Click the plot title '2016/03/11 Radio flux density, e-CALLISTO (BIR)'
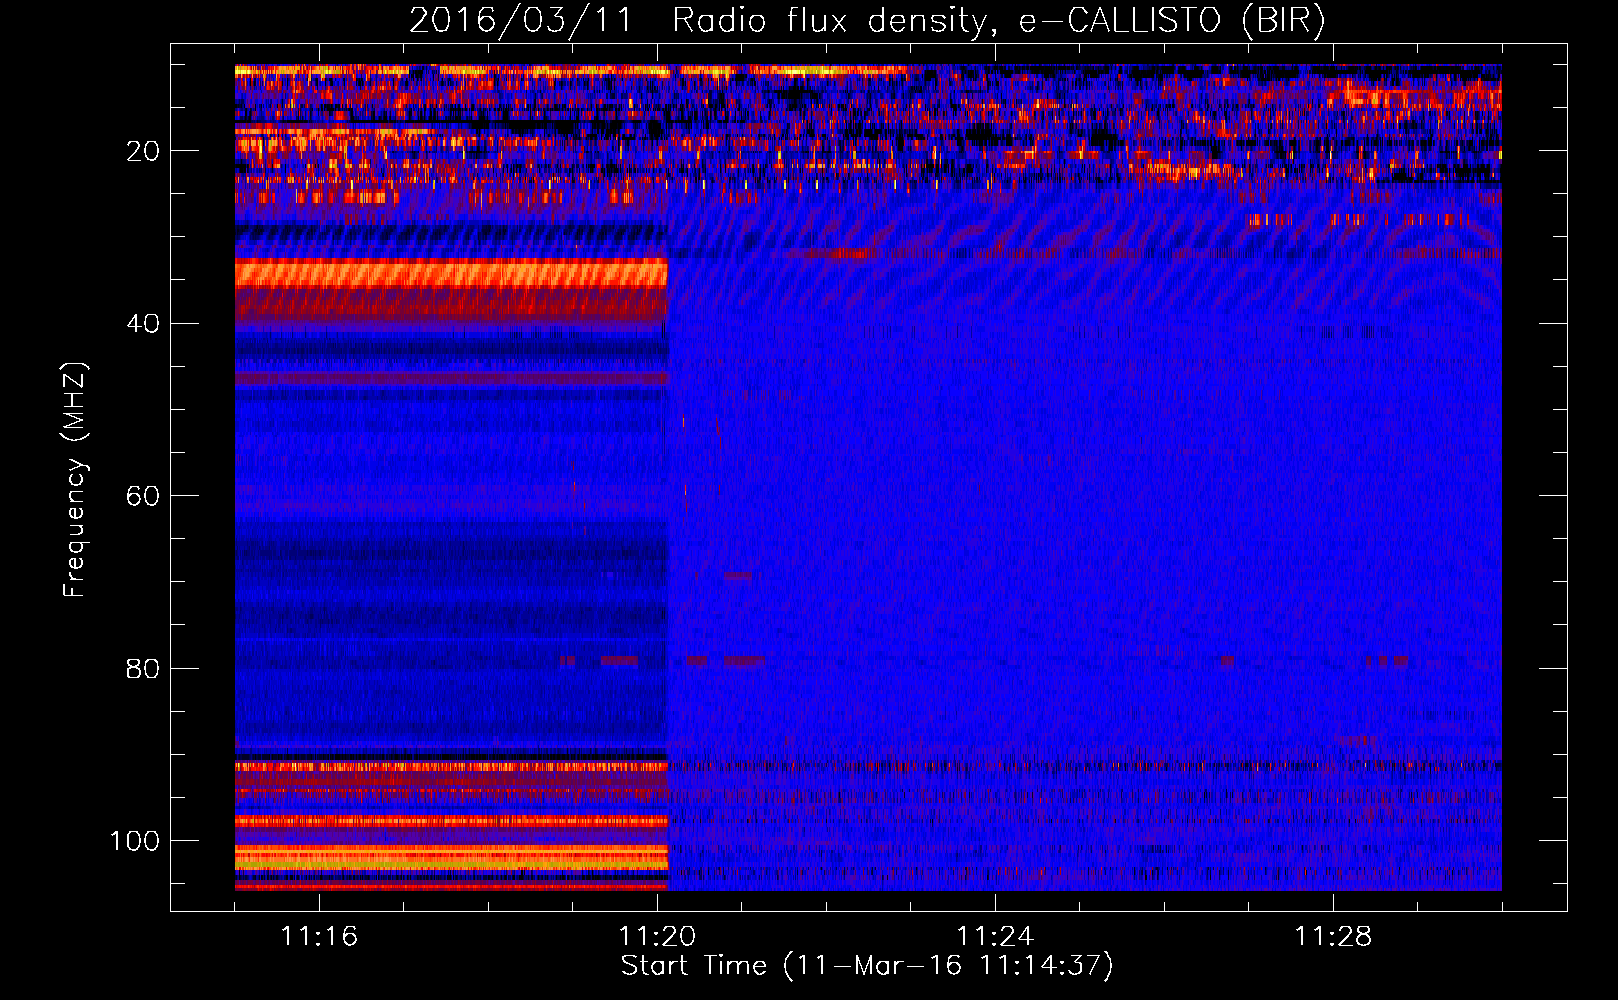The height and width of the screenshot is (1000, 1618). pyautogui.click(x=867, y=20)
